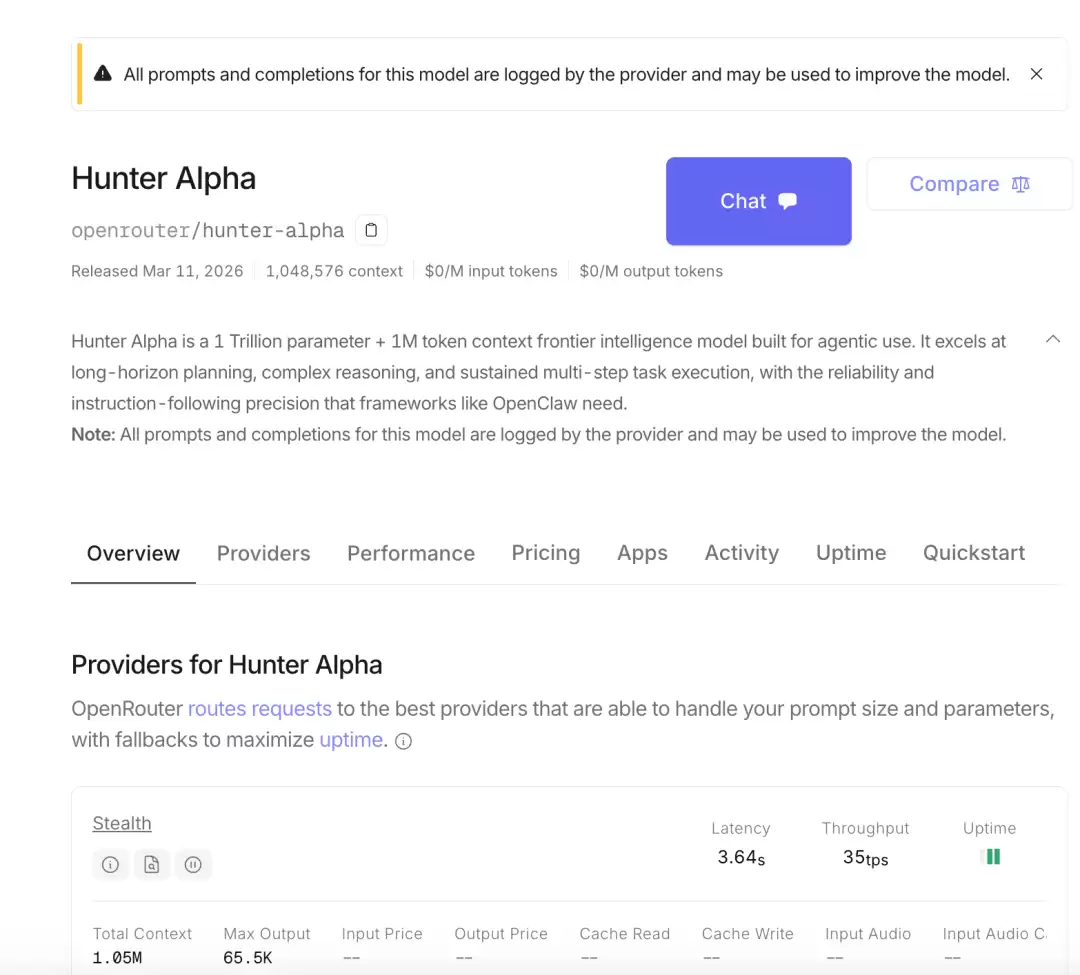The image size is (1080, 975).
Task: Click the Chat button
Action: (758, 201)
